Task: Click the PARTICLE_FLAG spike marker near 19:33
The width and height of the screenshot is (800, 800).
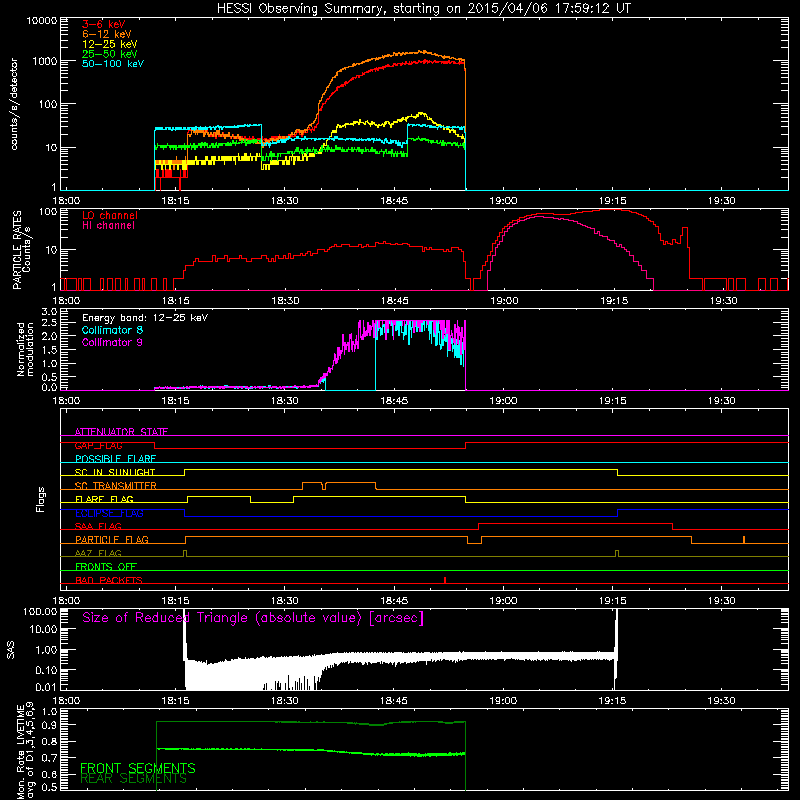Action: 744,539
